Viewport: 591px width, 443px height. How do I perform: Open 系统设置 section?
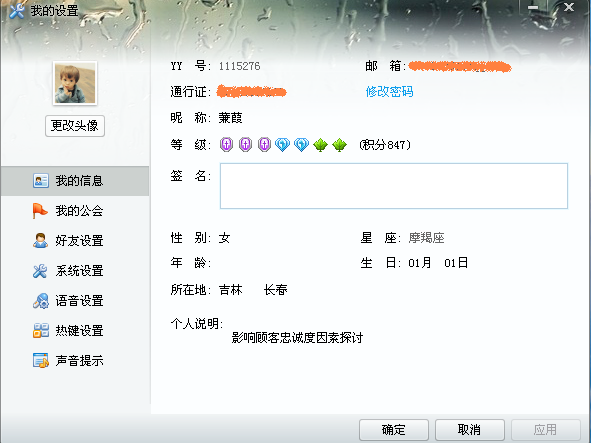[75, 271]
